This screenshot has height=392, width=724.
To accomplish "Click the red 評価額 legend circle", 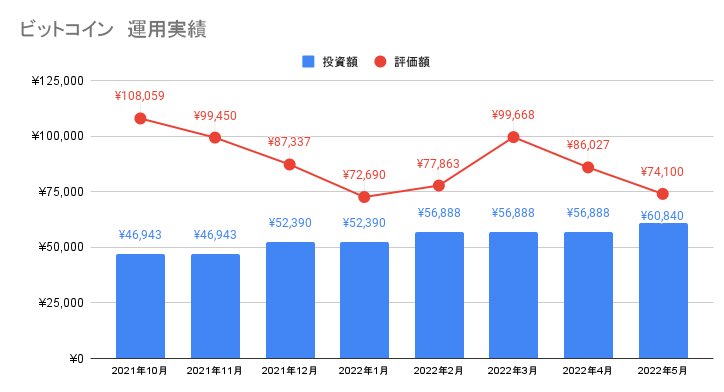I will 380,62.
